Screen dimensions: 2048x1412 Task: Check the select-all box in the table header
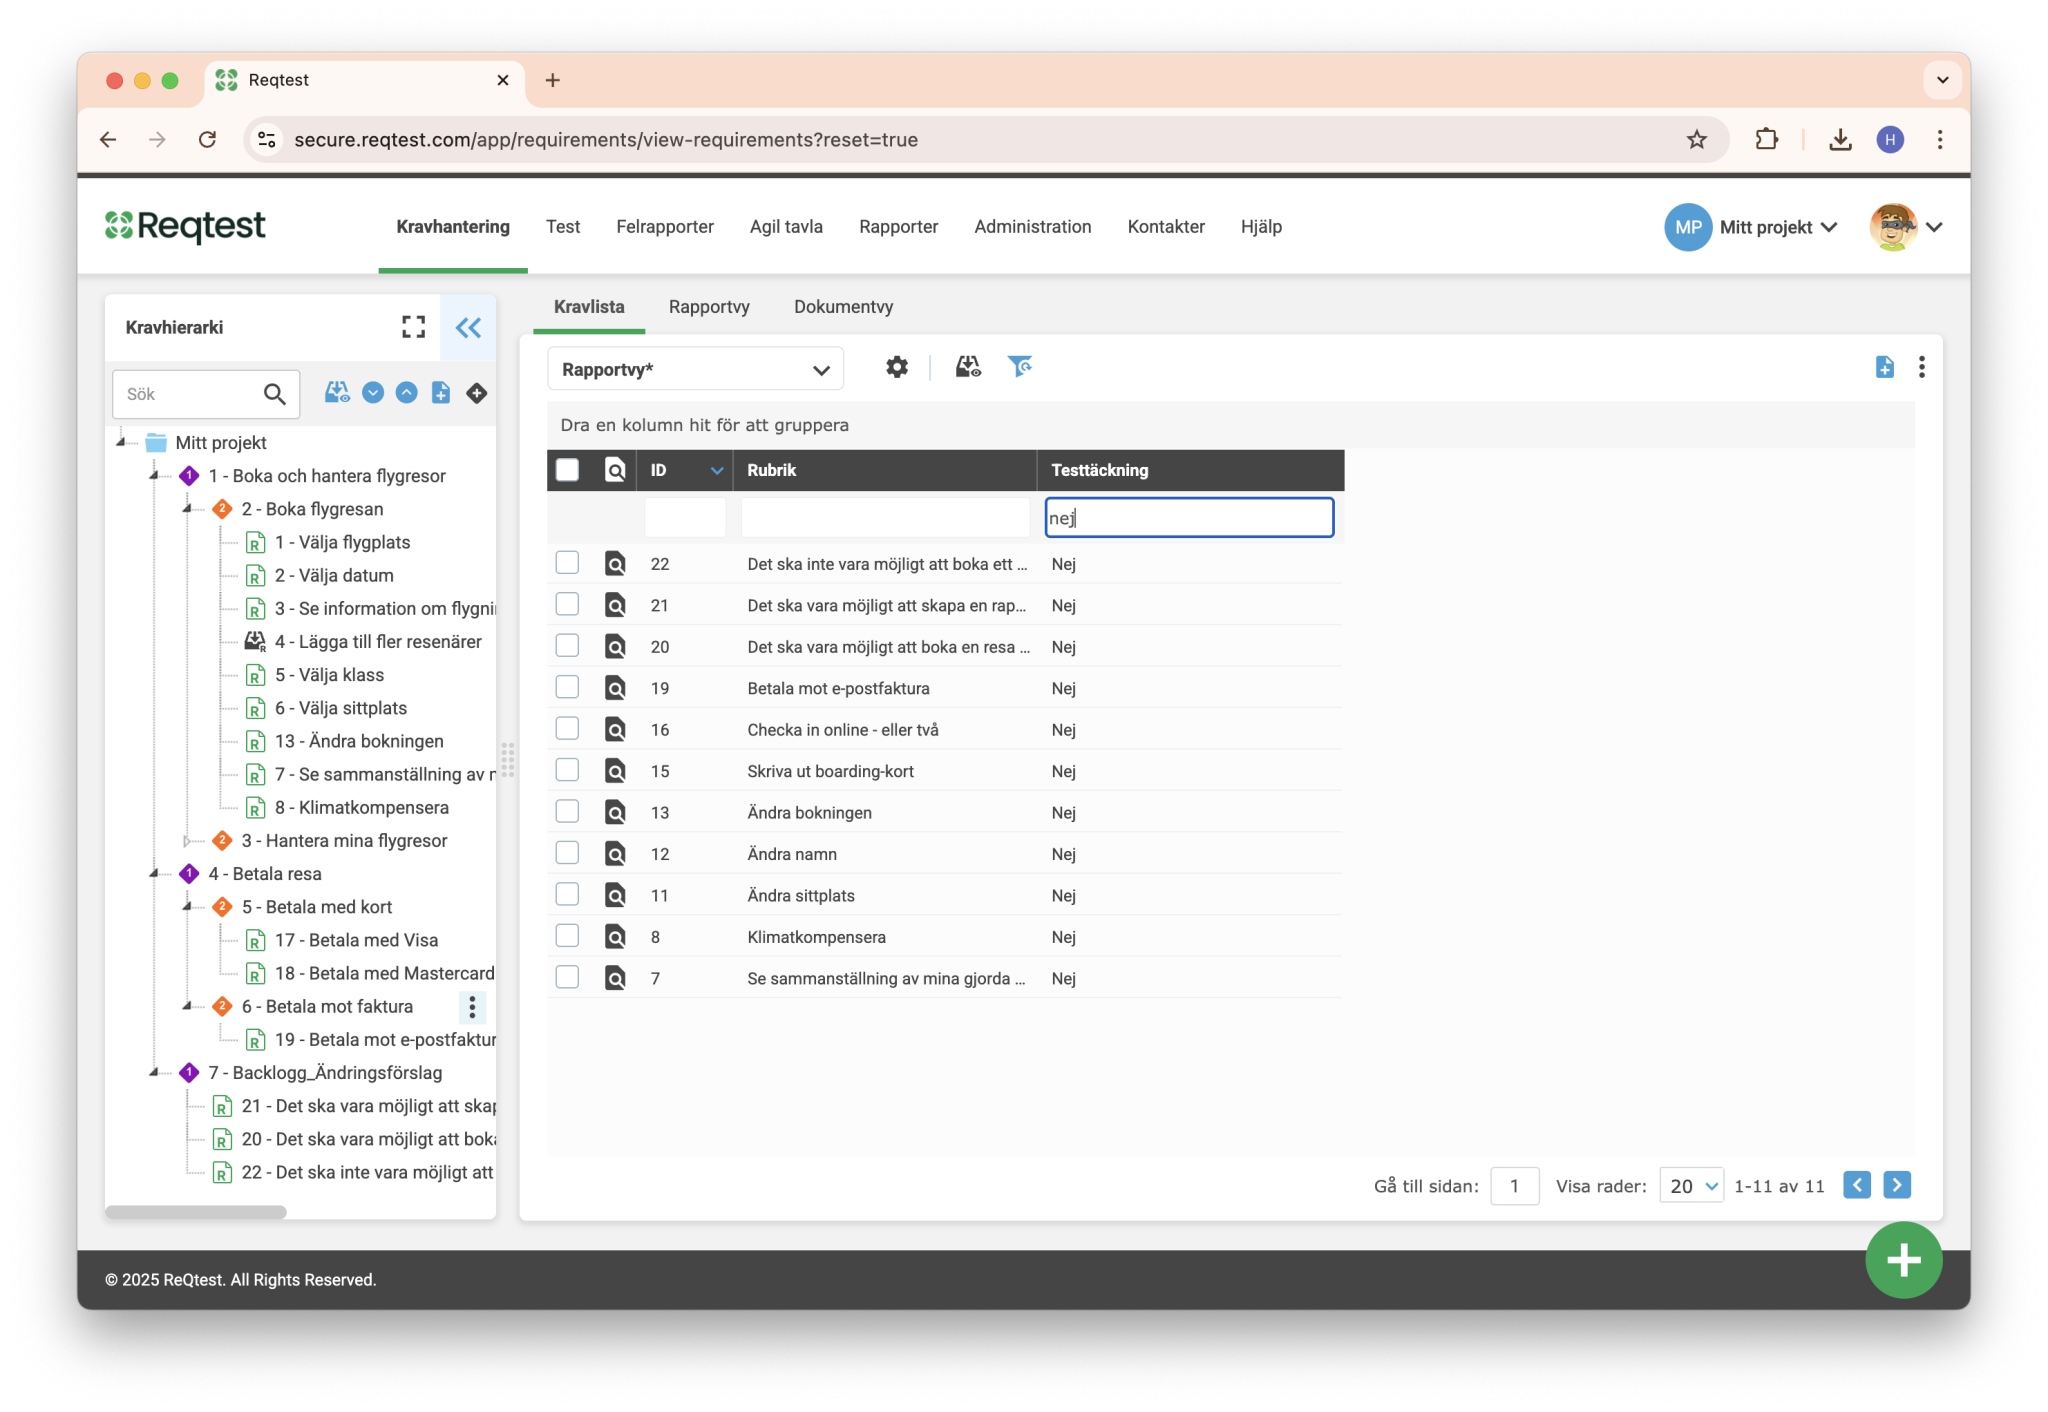[x=567, y=469]
